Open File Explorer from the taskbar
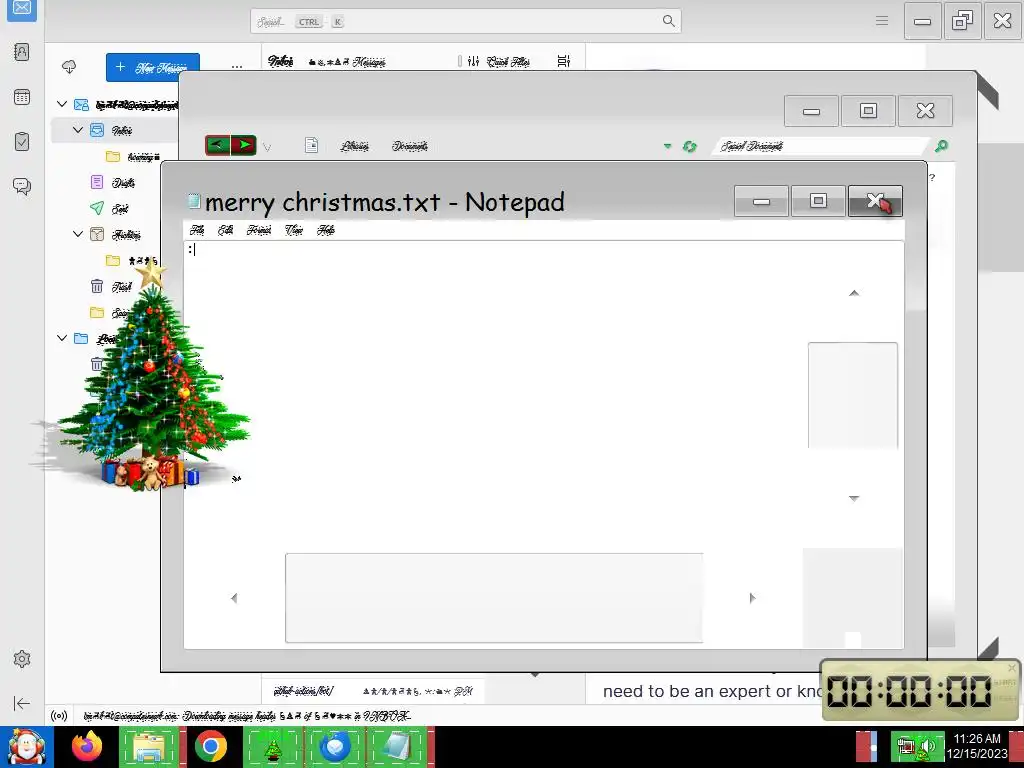This screenshot has width=1024, height=768. (x=149, y=747)
